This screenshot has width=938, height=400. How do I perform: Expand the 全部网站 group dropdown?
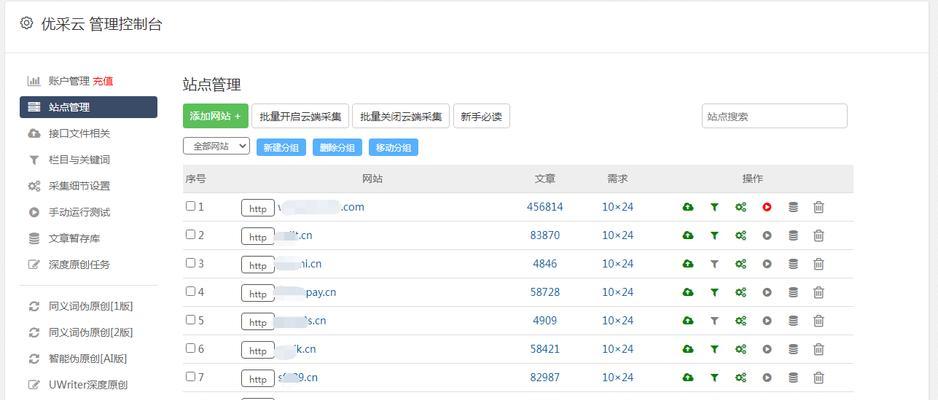pyautogui.click(x=217, y=146)
